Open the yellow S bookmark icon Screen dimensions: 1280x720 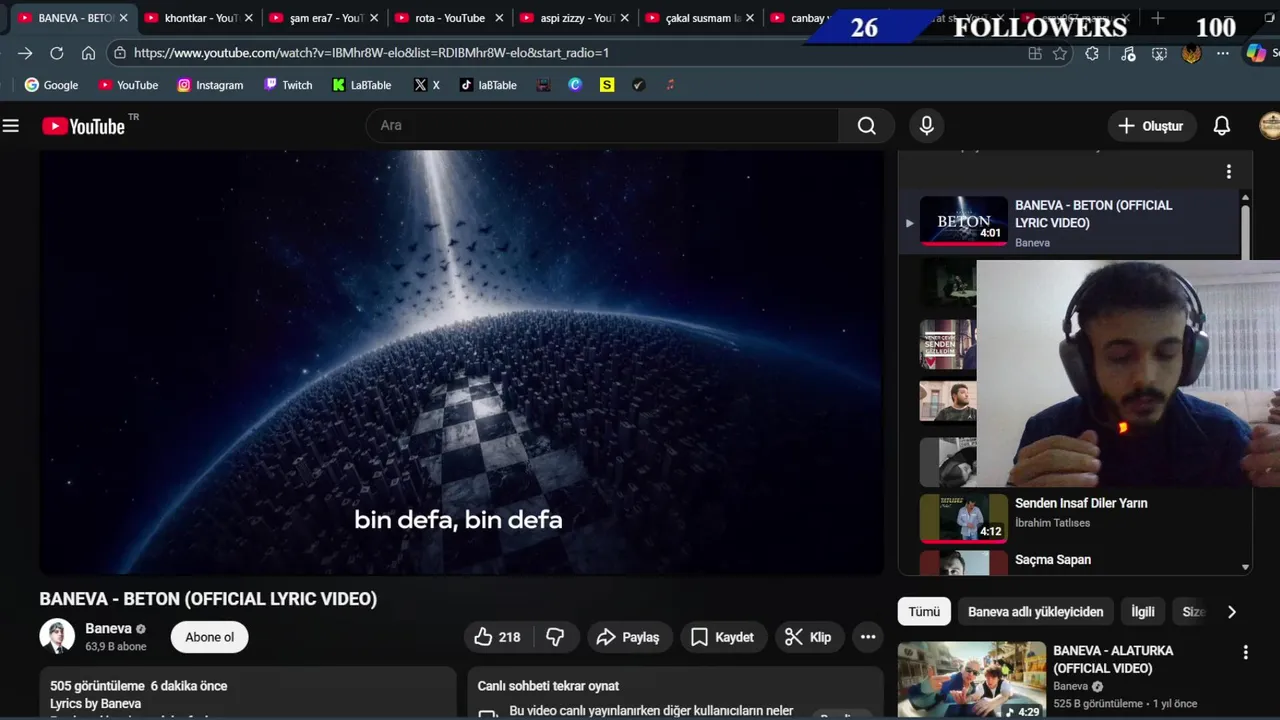607,85
